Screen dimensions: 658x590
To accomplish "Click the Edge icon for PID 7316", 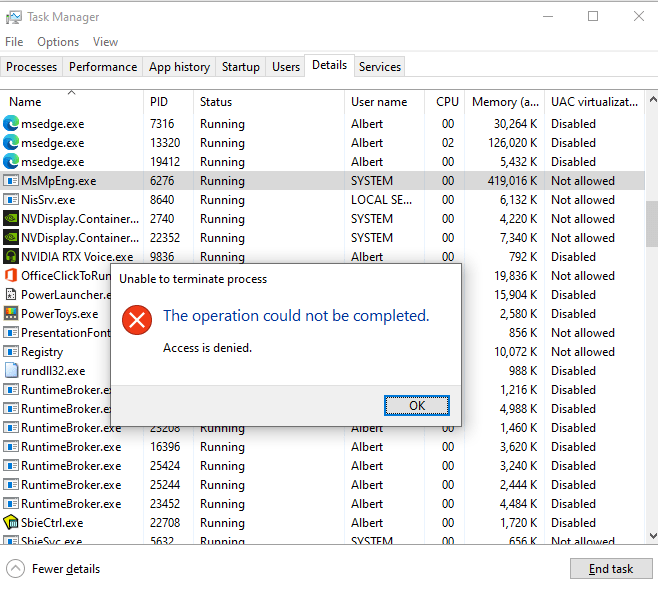I will pyautogui.click(x=11, y=124).
